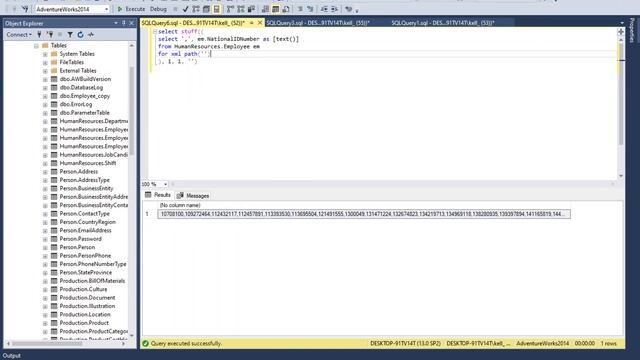This screenshot has width=640, height=360.
Task: Open the Activity Monitor from Object Explorer
Action: (x=91, y=35)
